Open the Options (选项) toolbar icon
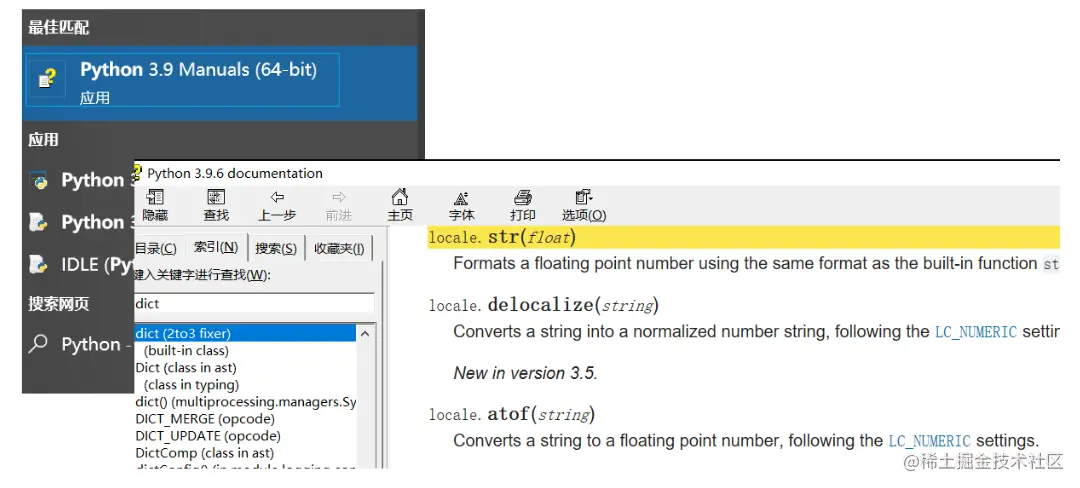 click(x=583, y=198)
